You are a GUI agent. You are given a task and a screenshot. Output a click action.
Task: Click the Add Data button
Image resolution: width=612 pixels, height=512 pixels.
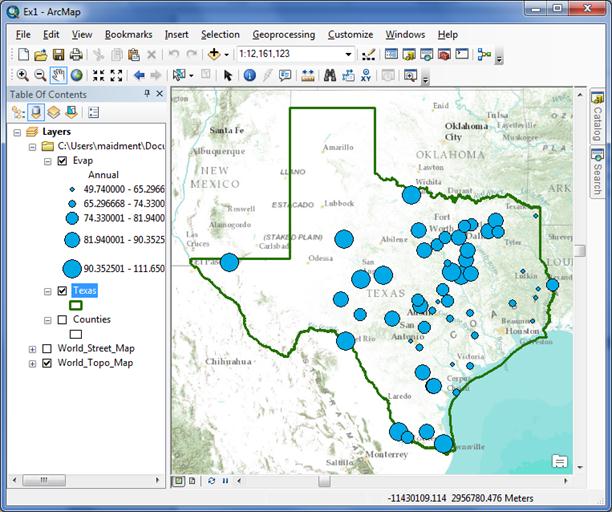coord(214,54)
